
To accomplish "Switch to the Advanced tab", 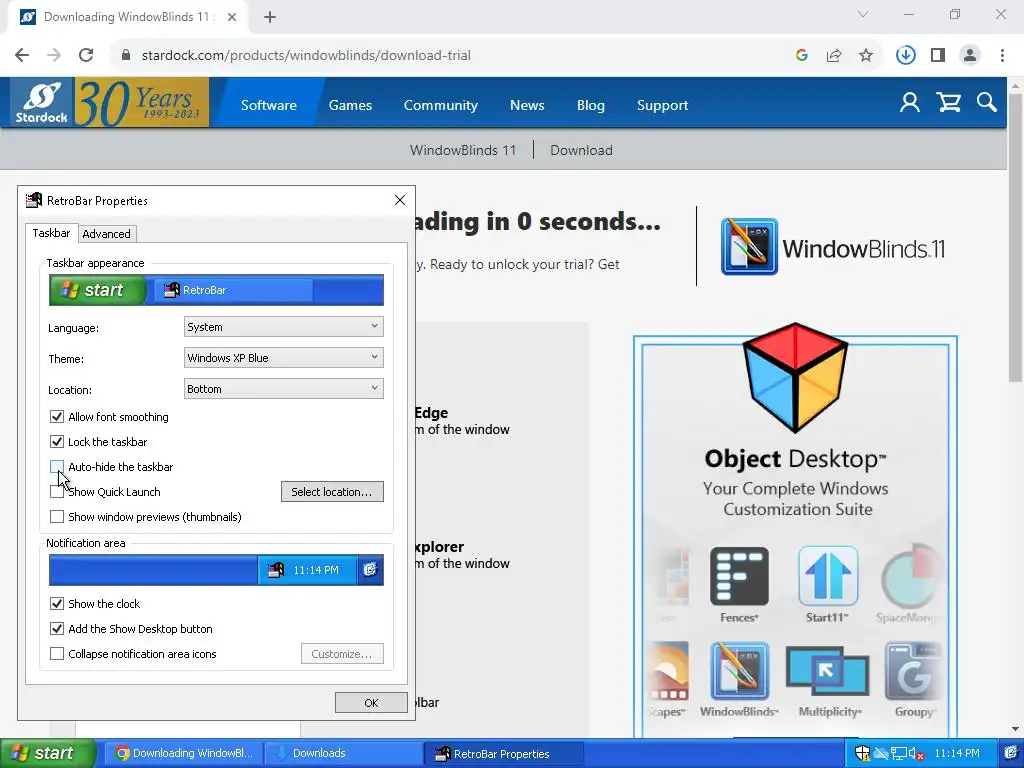I will (106, 234).
